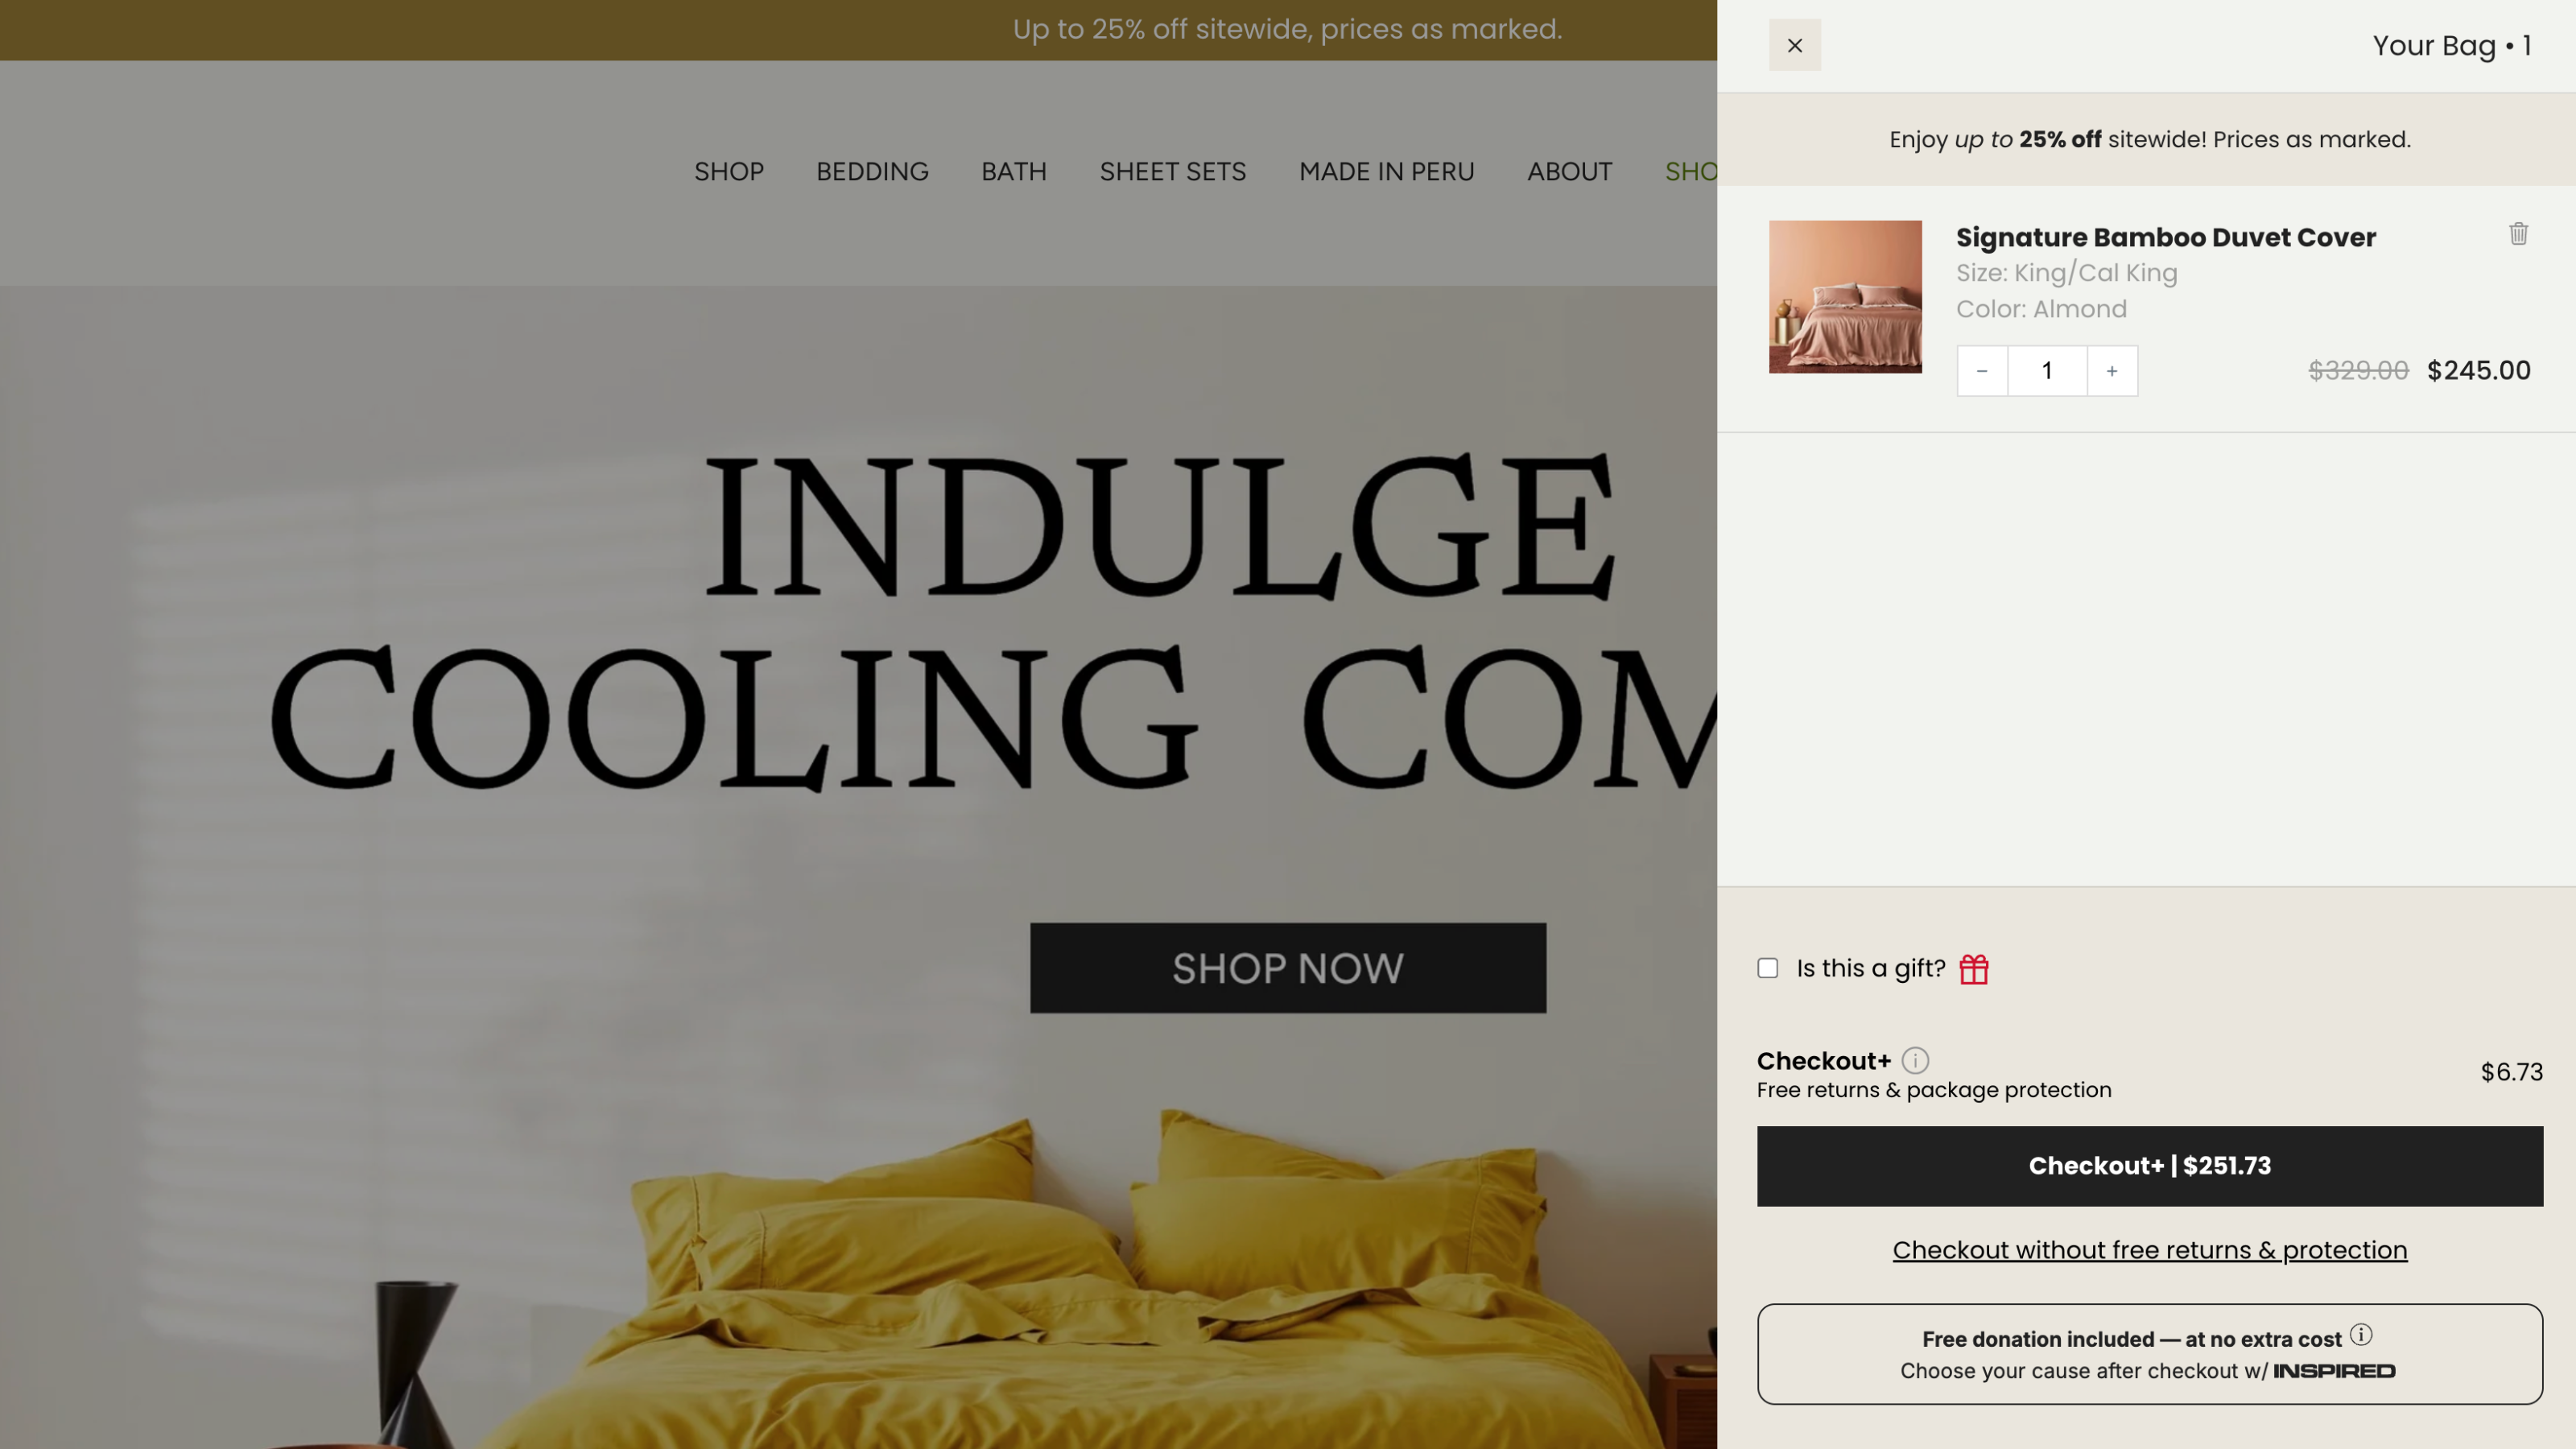The height and width of the screenshot is (1449, 2576).
Task: Click the SHOP NOW hero button
Action: [1288, 968]
